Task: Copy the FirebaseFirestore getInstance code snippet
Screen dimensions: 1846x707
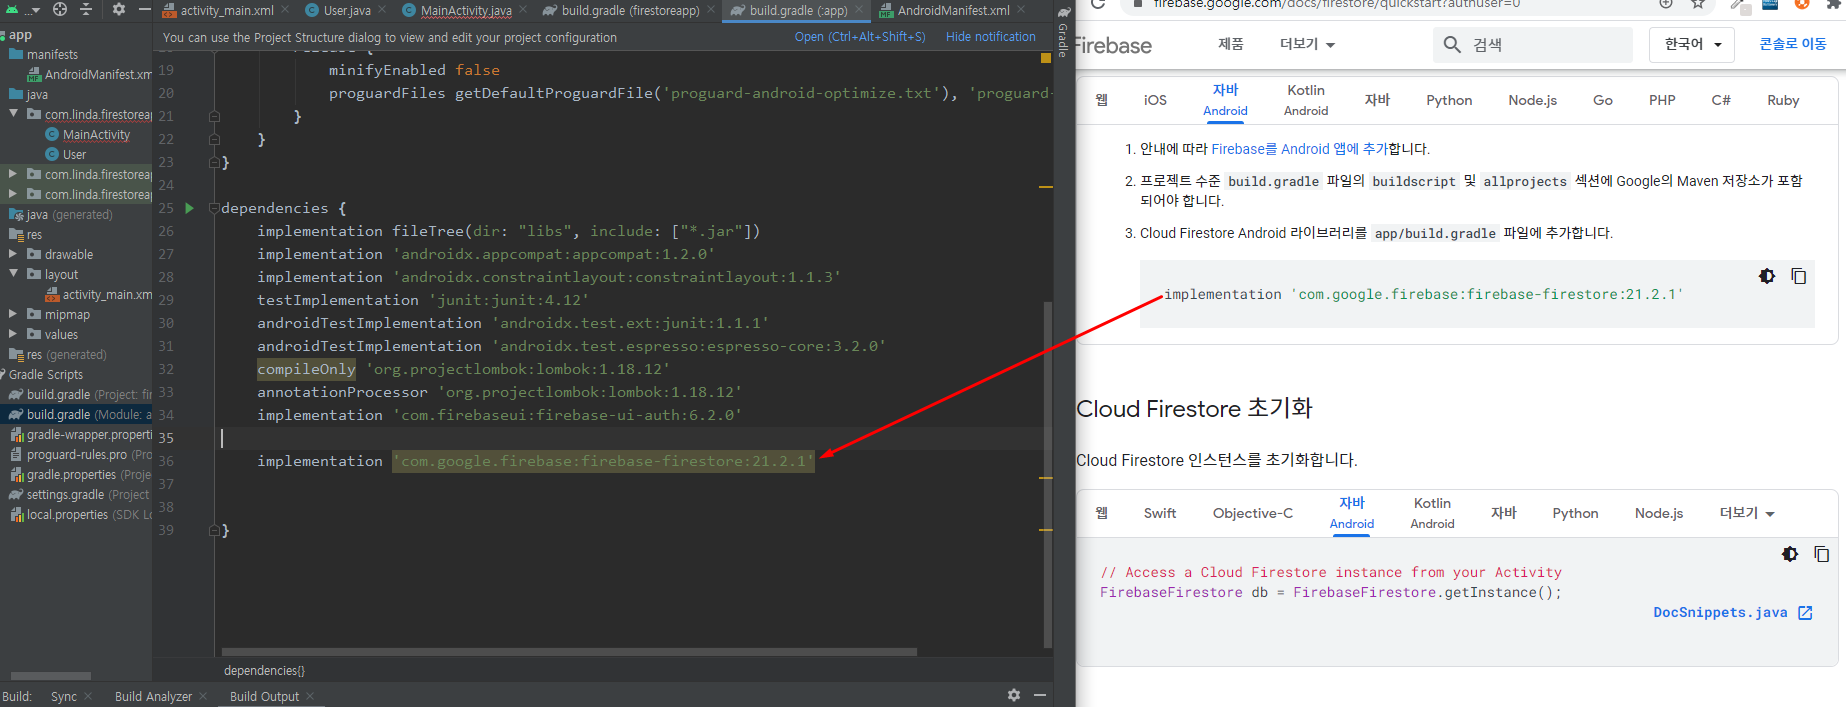Action: pyautogui.click(x=1821, y=554)
